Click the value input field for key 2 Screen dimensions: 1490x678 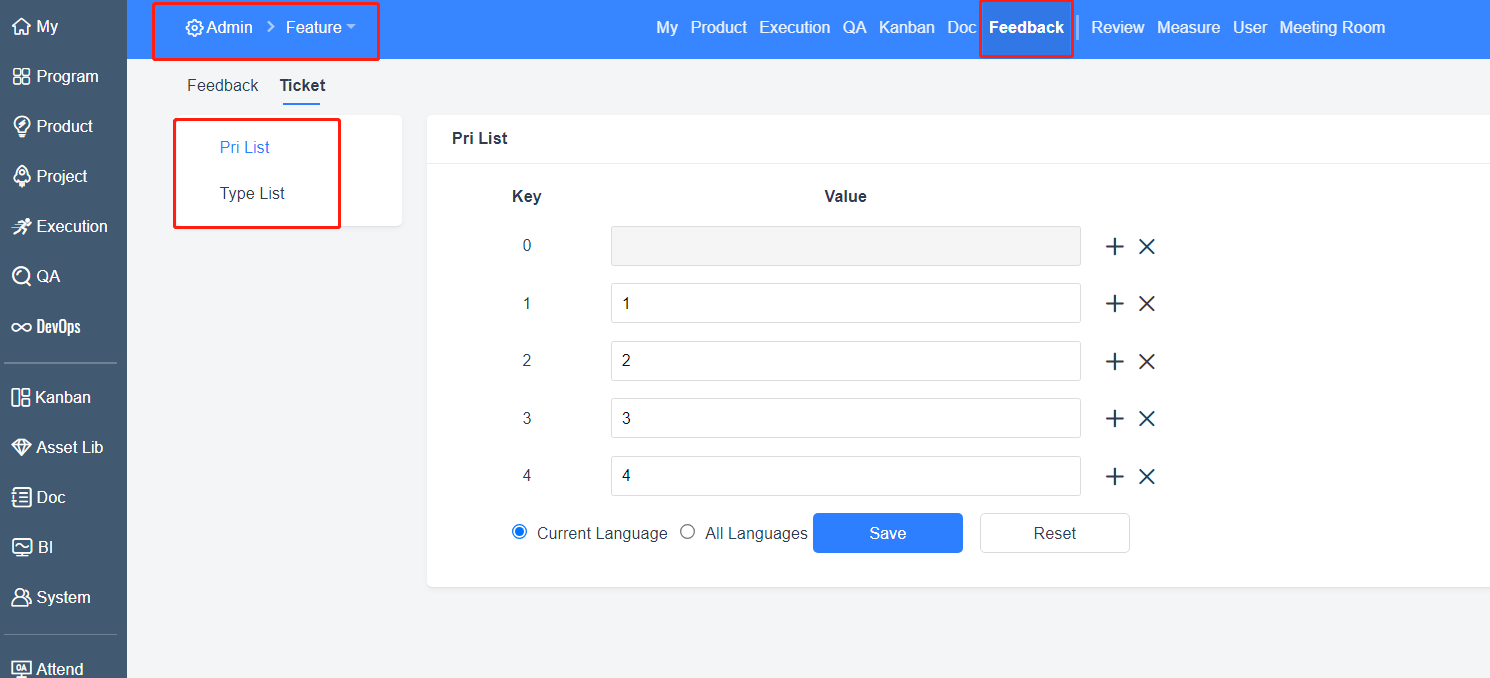pos(845,361)
